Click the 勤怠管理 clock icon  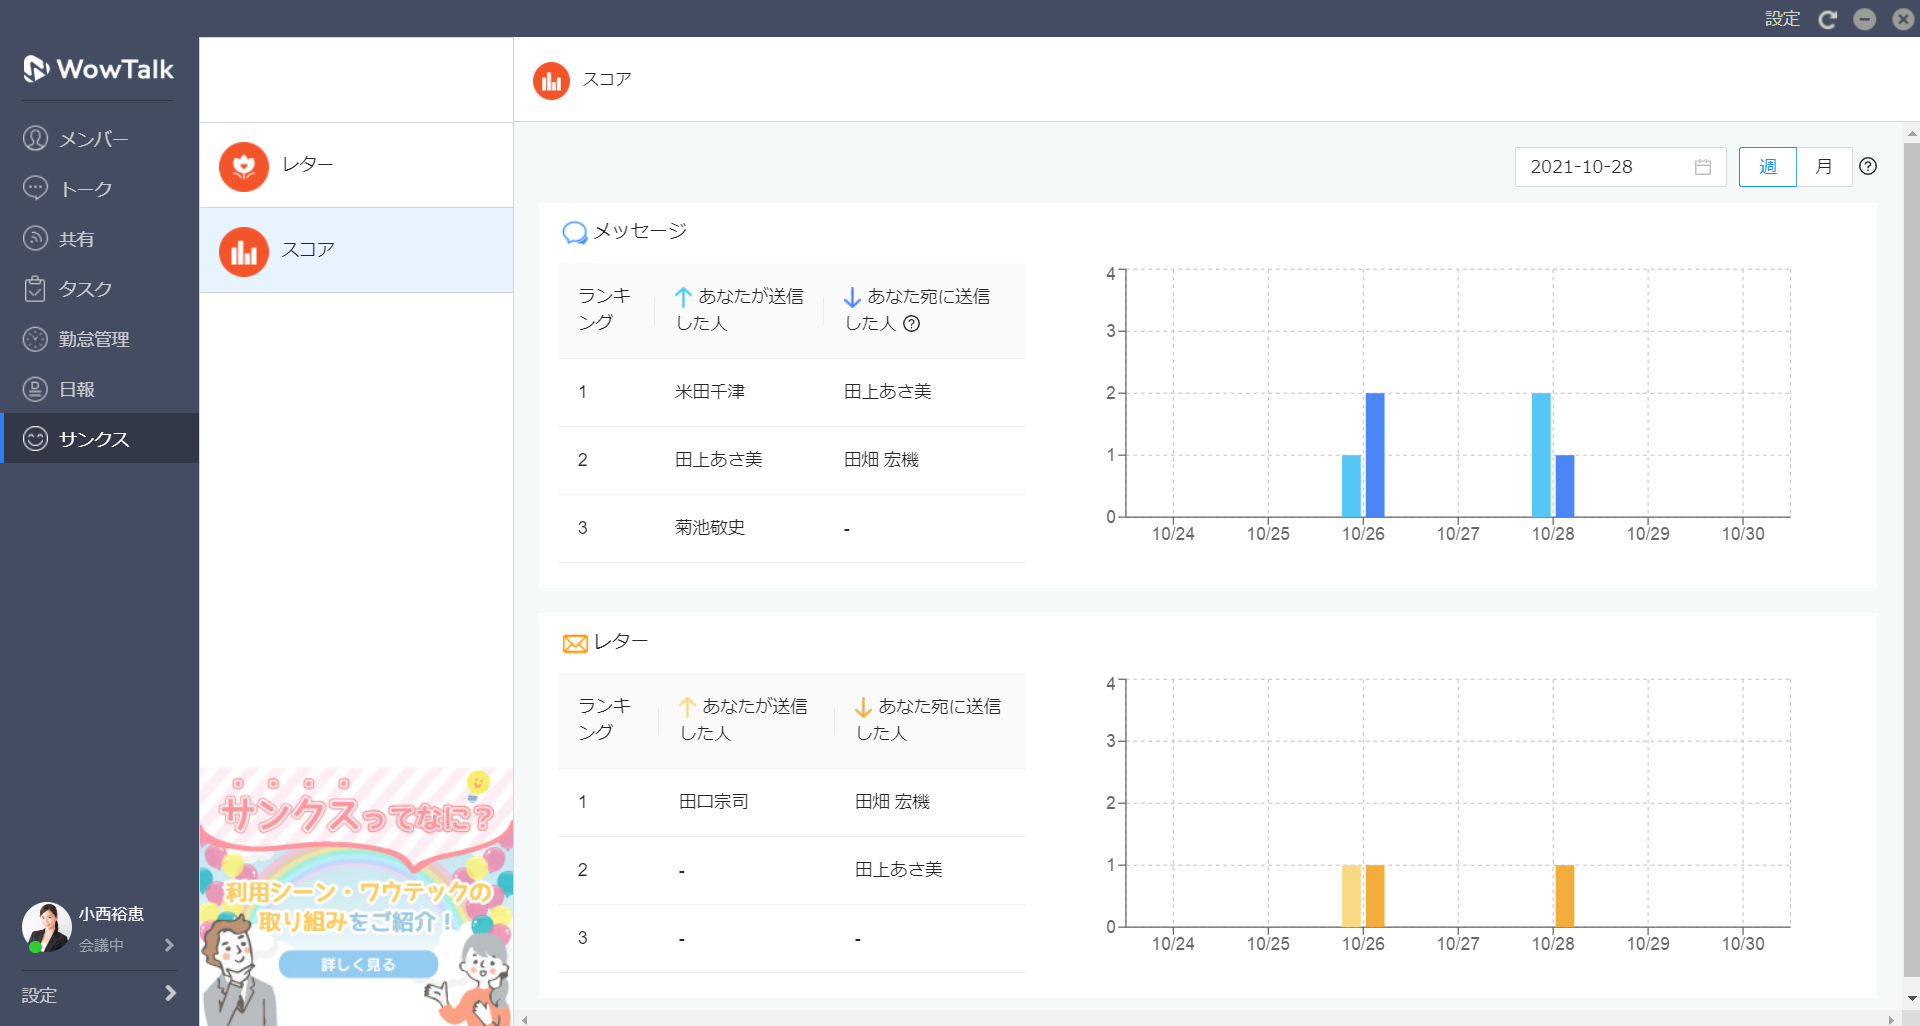point(35,339)
